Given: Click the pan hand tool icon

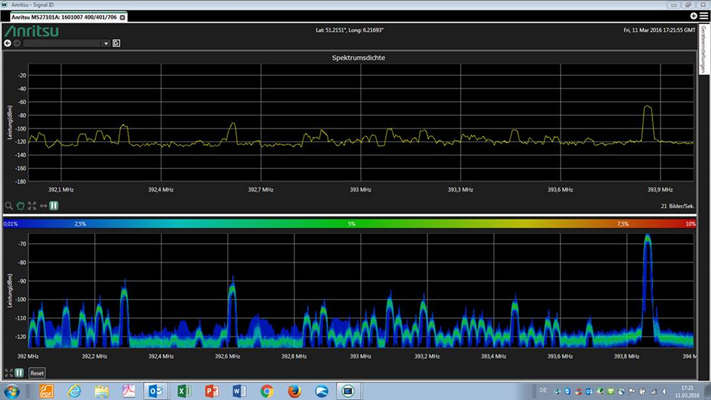Looking at the screenshot, I should [x=20, y=205].
